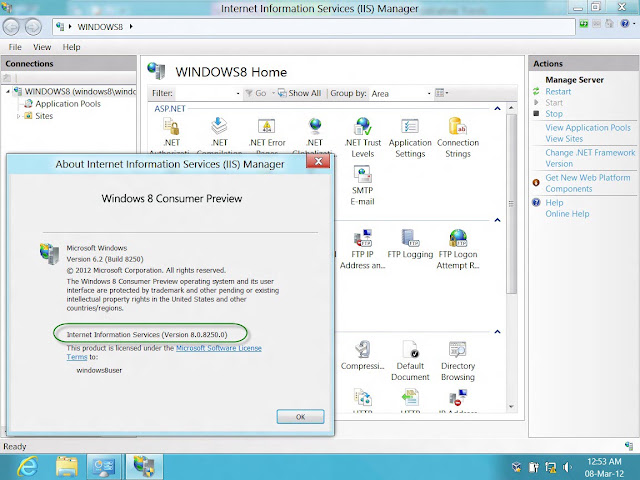Open FTP Logon Attempt Restrictions
Viewport: 640px width, 480px height.
tap(458, 249)
